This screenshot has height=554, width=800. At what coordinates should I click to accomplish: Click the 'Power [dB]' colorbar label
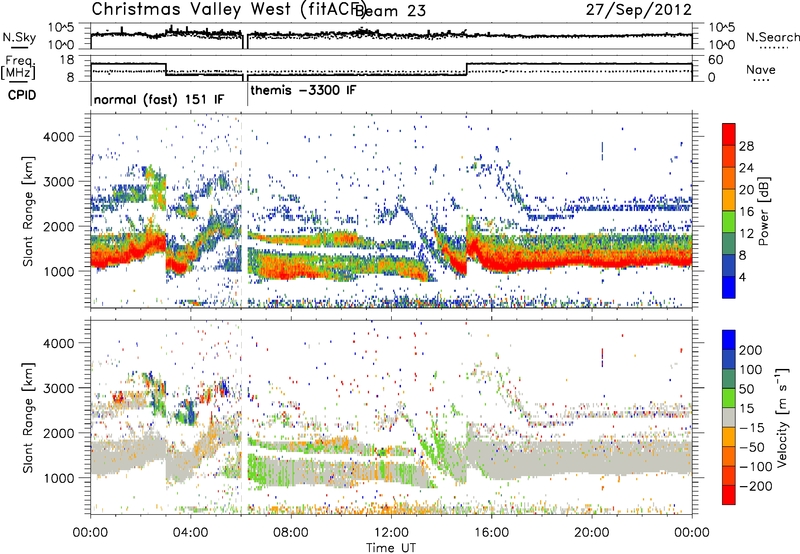[x=764, y=211]
